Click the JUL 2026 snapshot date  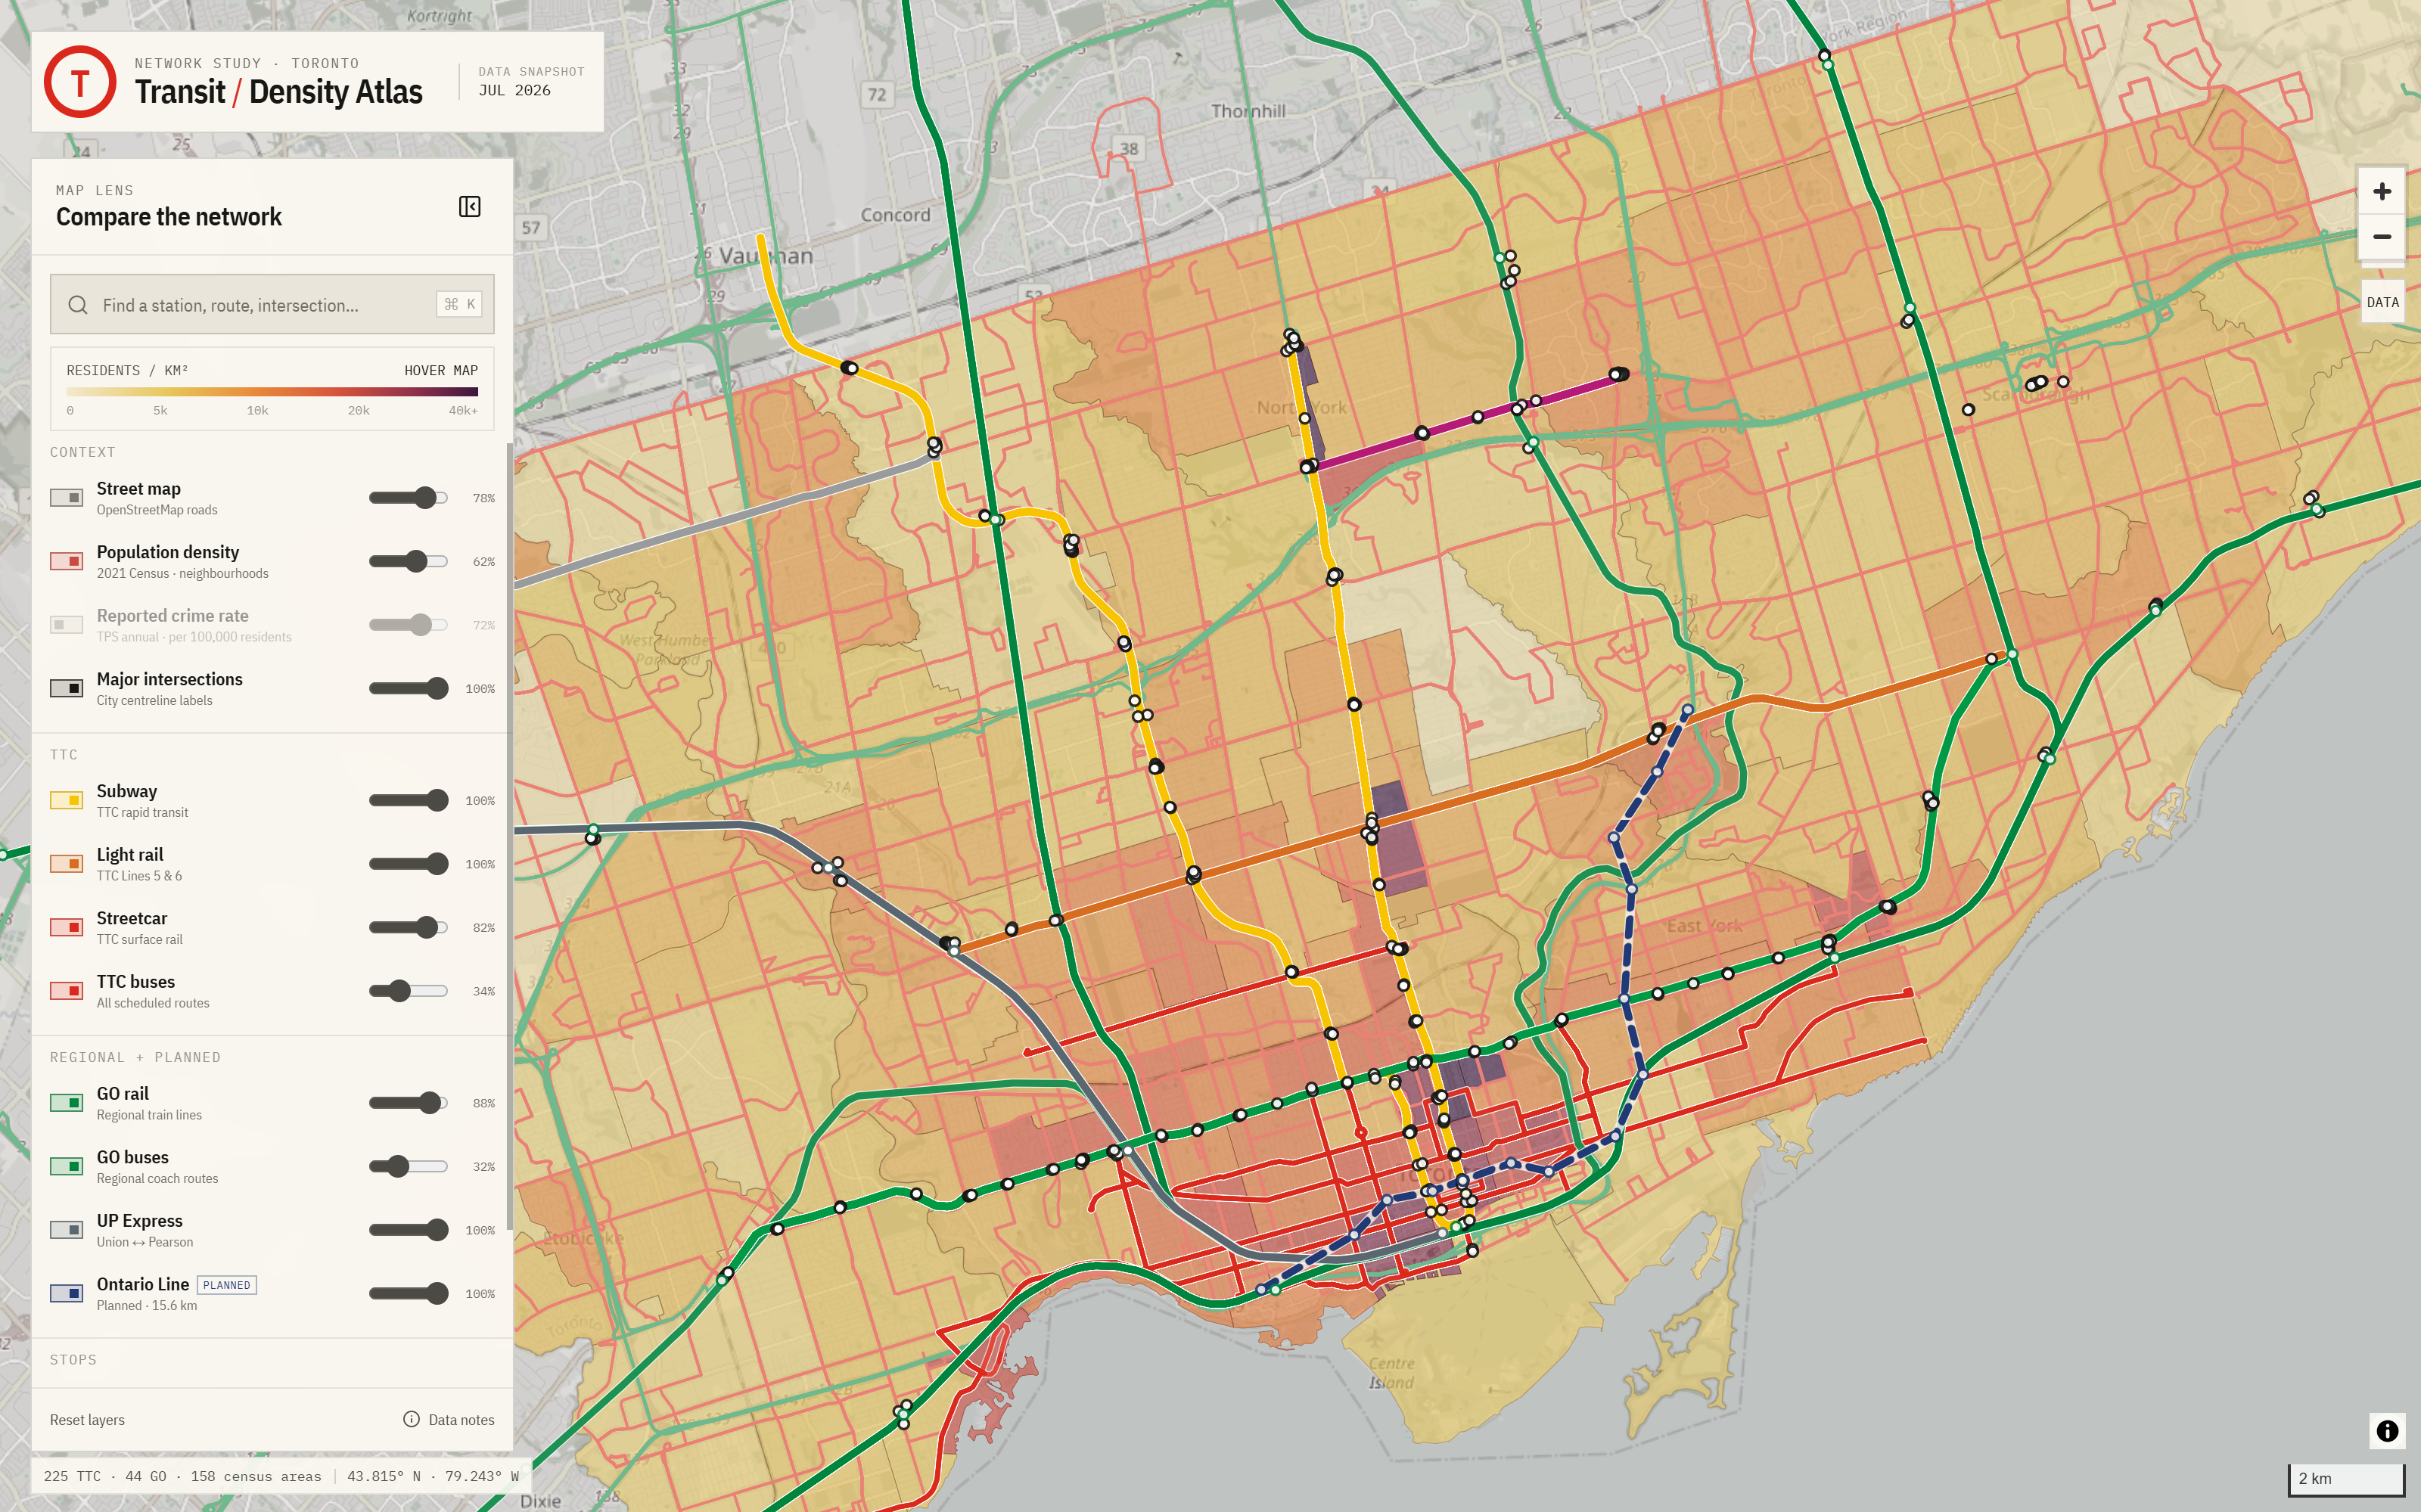pyautogui.click(x=514, y=90)
